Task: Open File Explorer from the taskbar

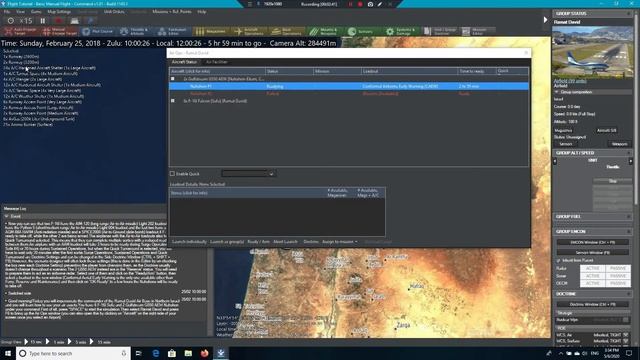Action: click(188, 353)
